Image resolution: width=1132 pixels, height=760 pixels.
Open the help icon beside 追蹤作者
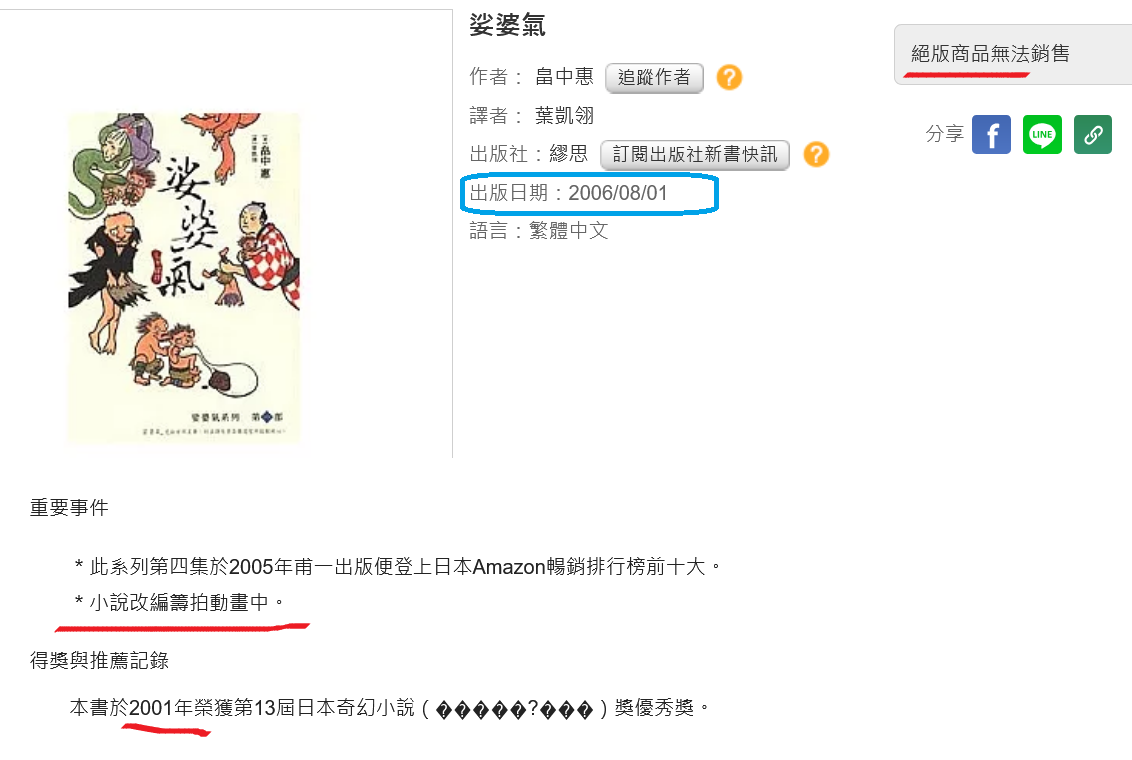(729, 77)
